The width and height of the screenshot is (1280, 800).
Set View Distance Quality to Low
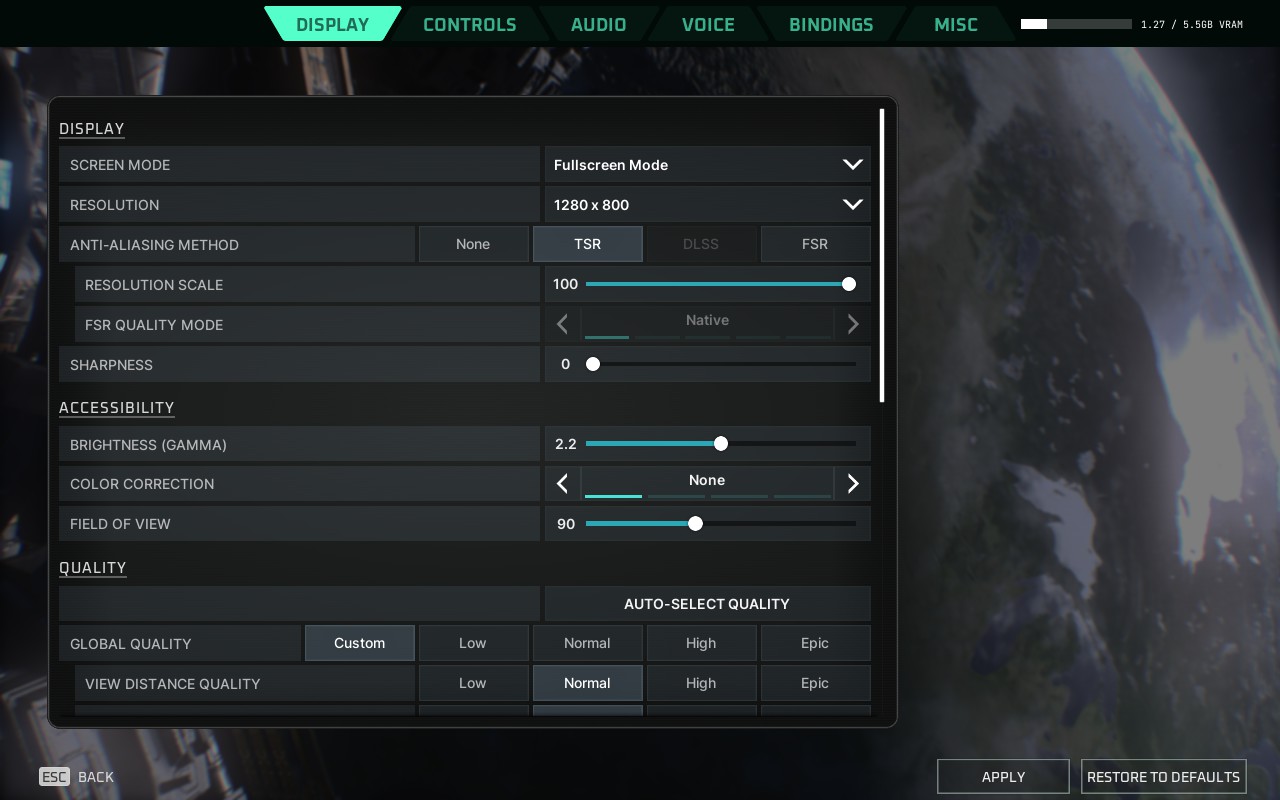473,683
